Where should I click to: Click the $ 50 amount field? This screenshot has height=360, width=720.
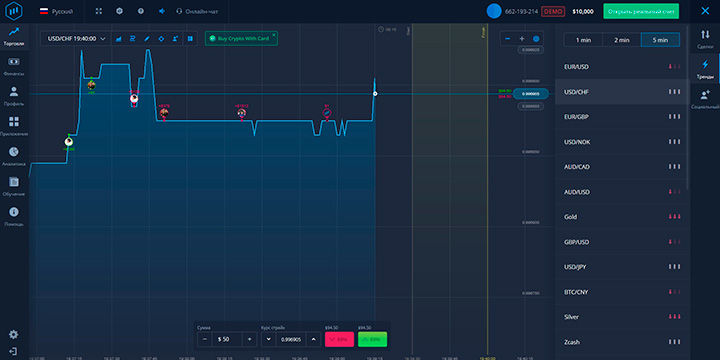227,339
